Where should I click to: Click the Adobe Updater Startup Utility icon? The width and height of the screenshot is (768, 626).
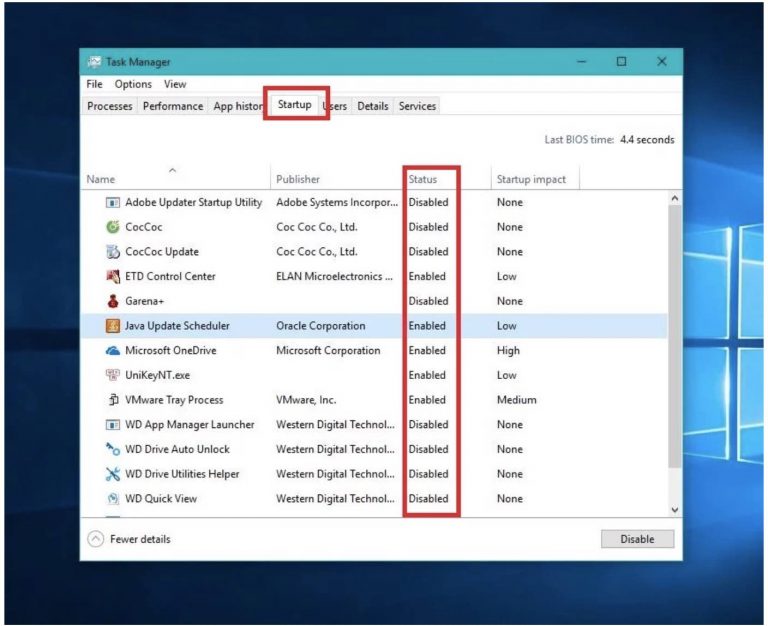click(x=113, y=202)
